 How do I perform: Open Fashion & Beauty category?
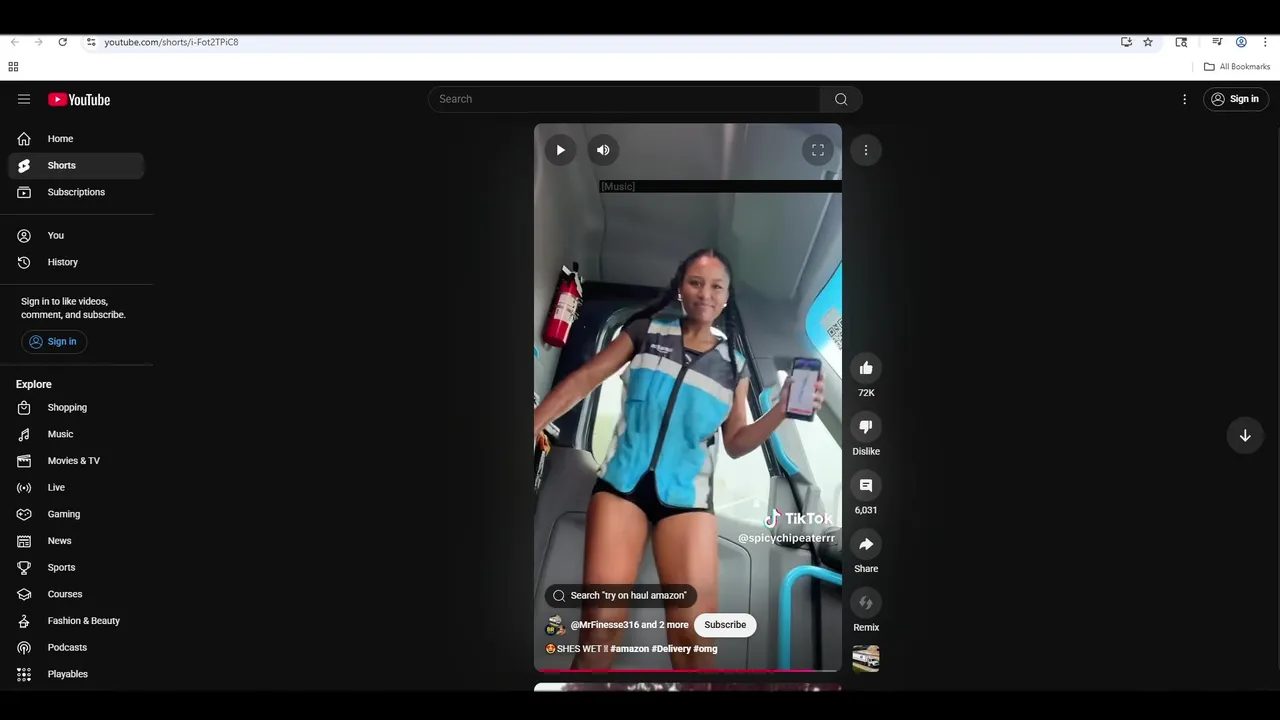tap(76, 621)
